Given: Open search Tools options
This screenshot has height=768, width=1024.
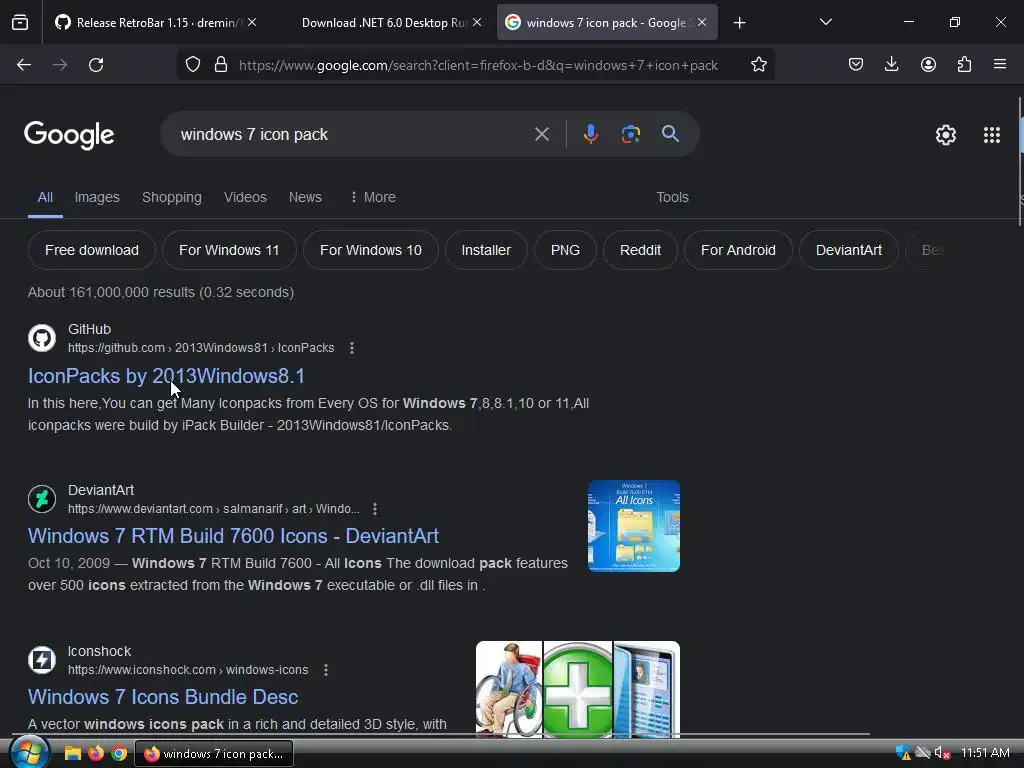Looking at the screenshot, I should click(672, 197).
